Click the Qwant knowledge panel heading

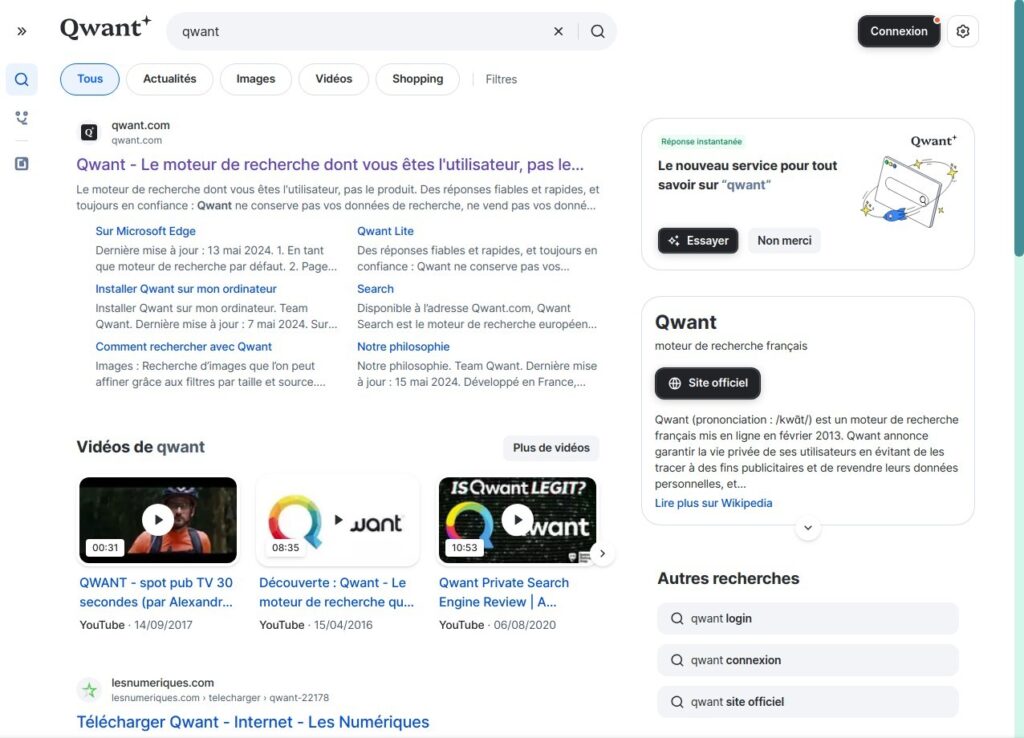686,323
